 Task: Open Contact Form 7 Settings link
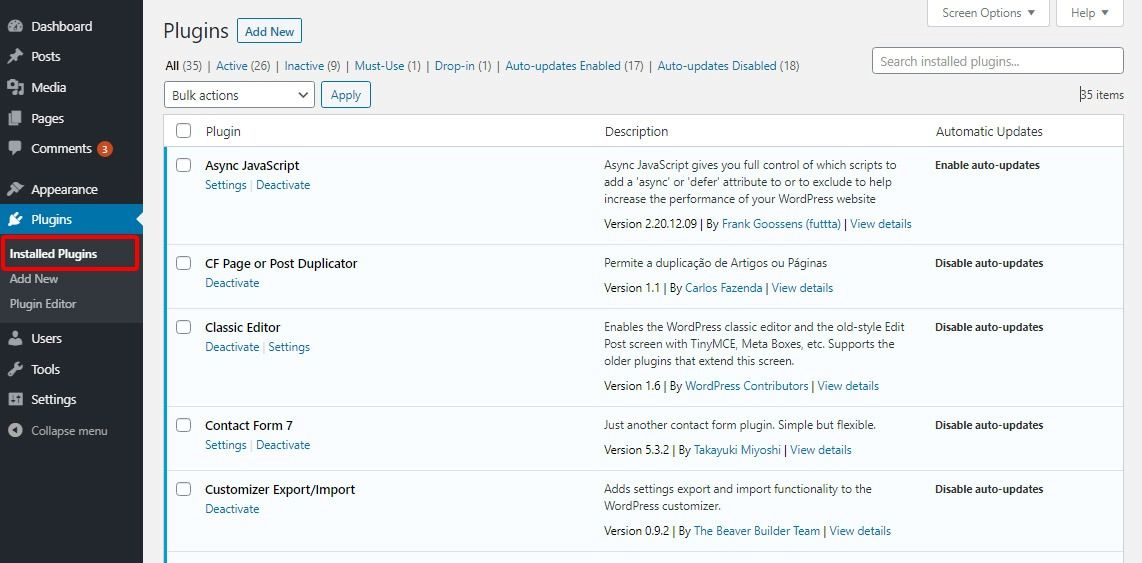(226, 444)
